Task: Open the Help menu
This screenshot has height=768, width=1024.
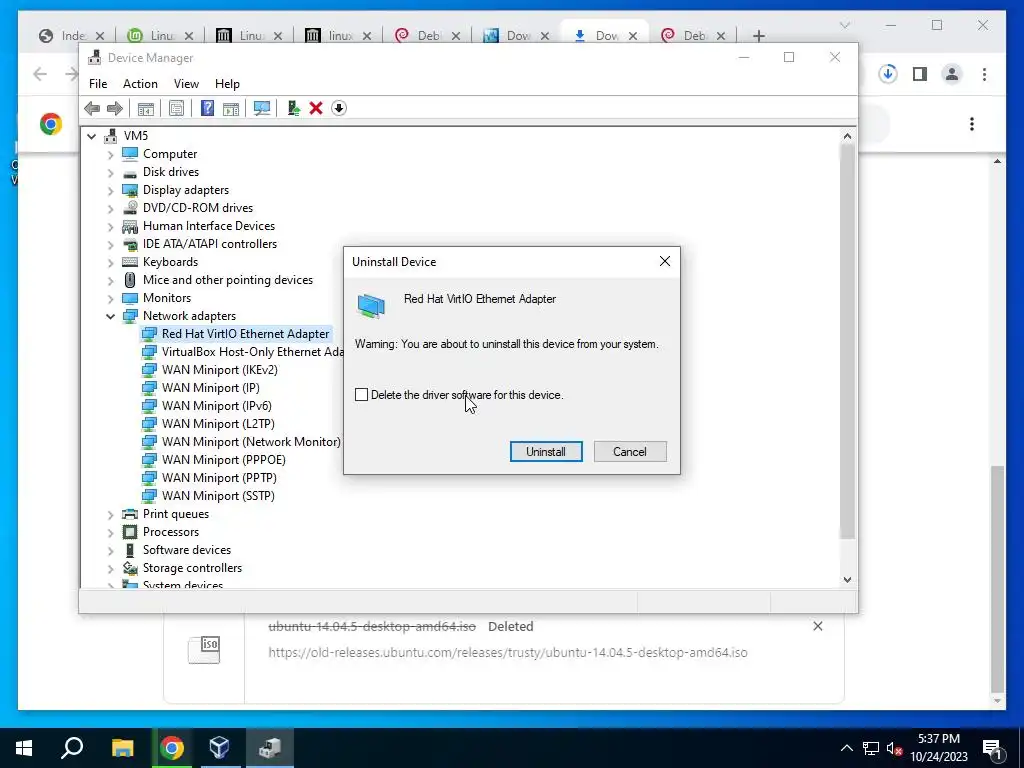Action: point(227,84)
